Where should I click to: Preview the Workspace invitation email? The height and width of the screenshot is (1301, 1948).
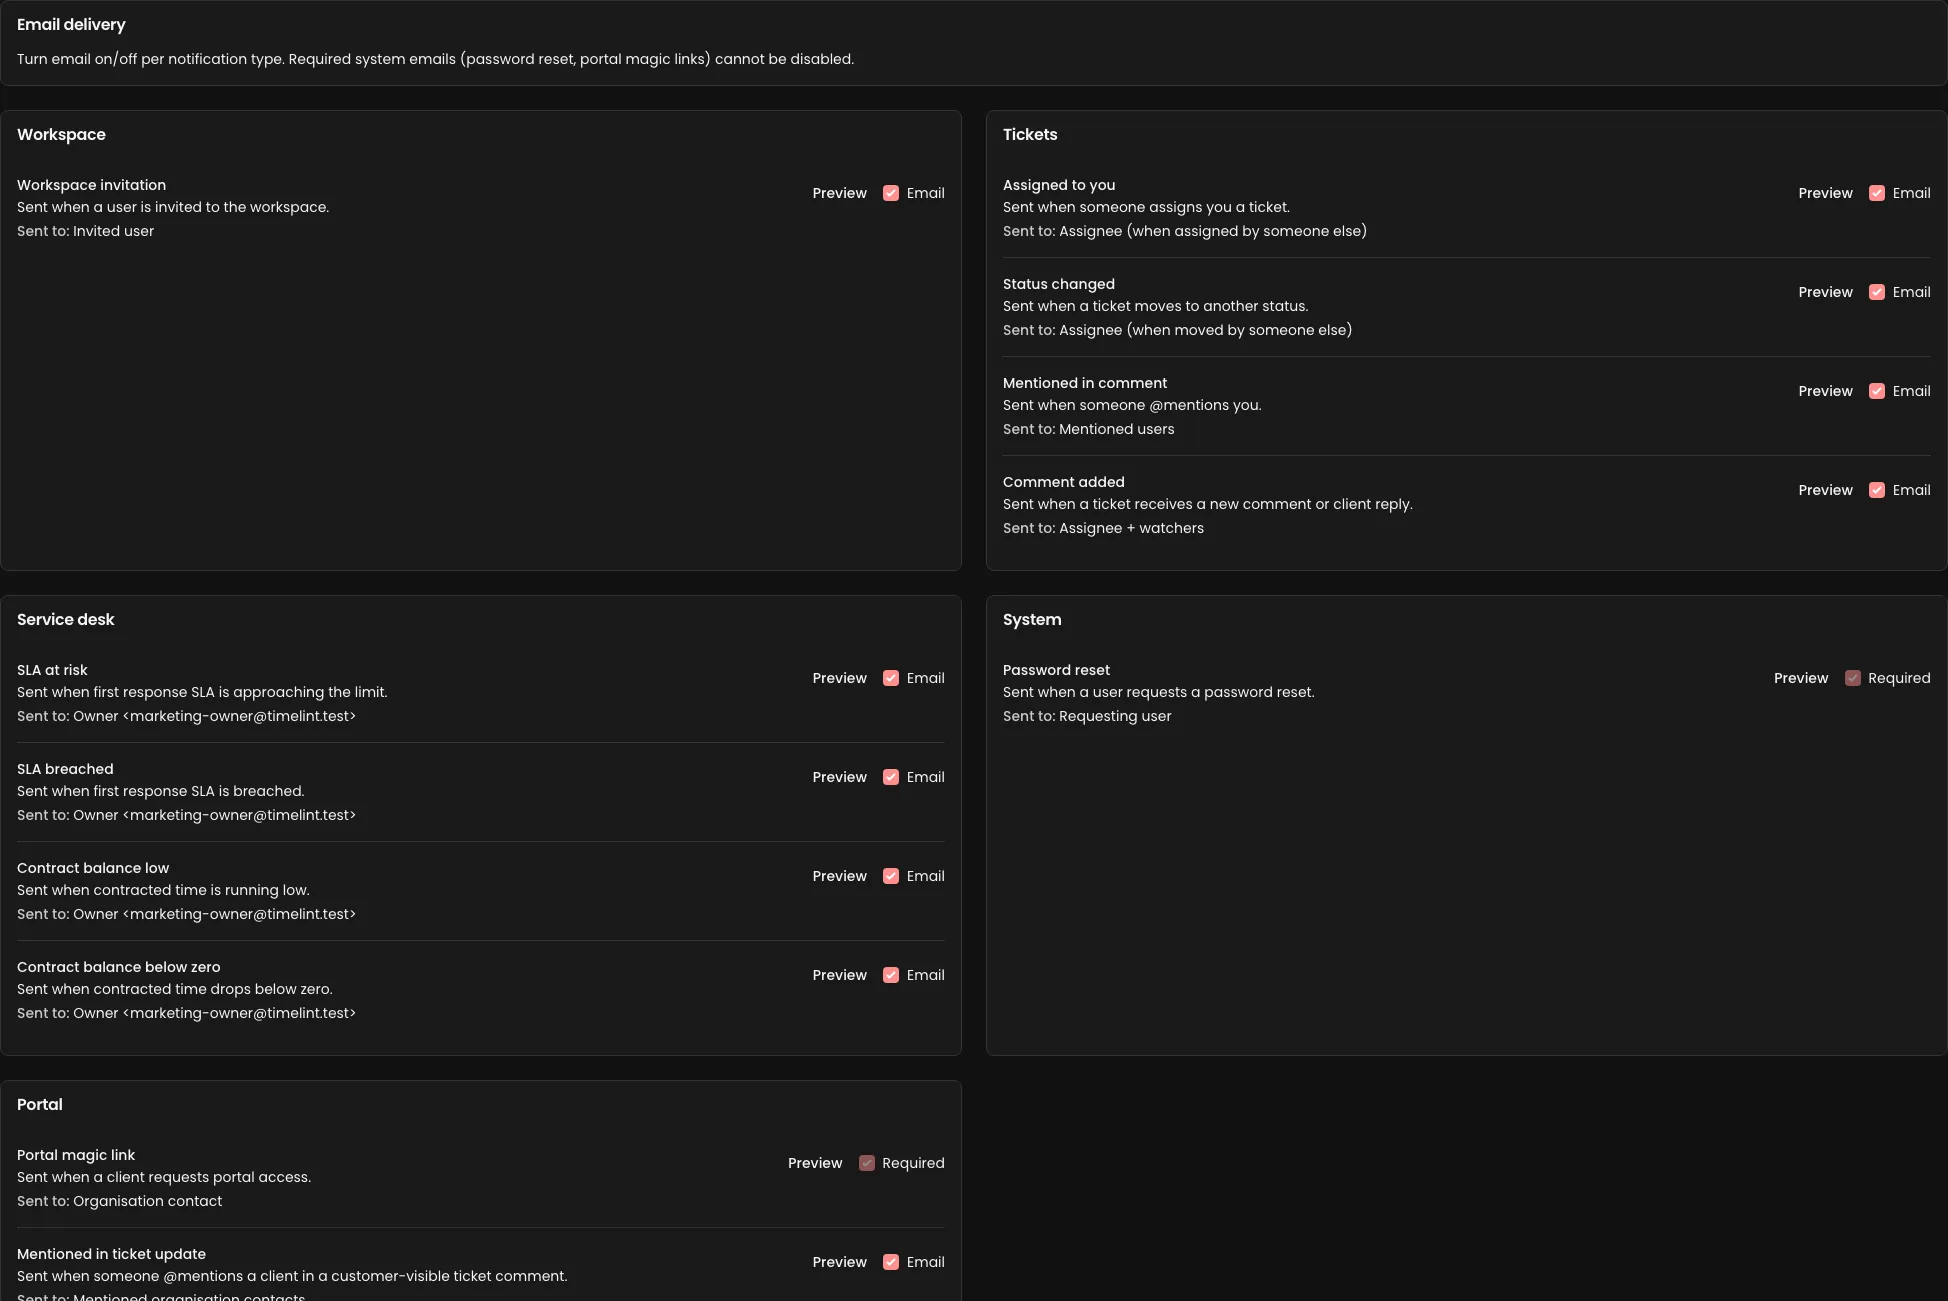[x=839, y=193]
